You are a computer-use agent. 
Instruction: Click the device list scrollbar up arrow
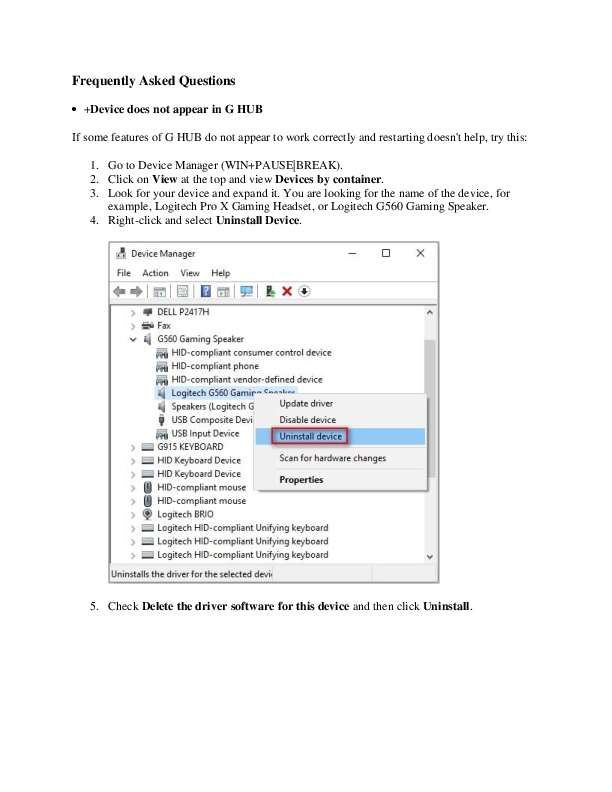(430, 312)
